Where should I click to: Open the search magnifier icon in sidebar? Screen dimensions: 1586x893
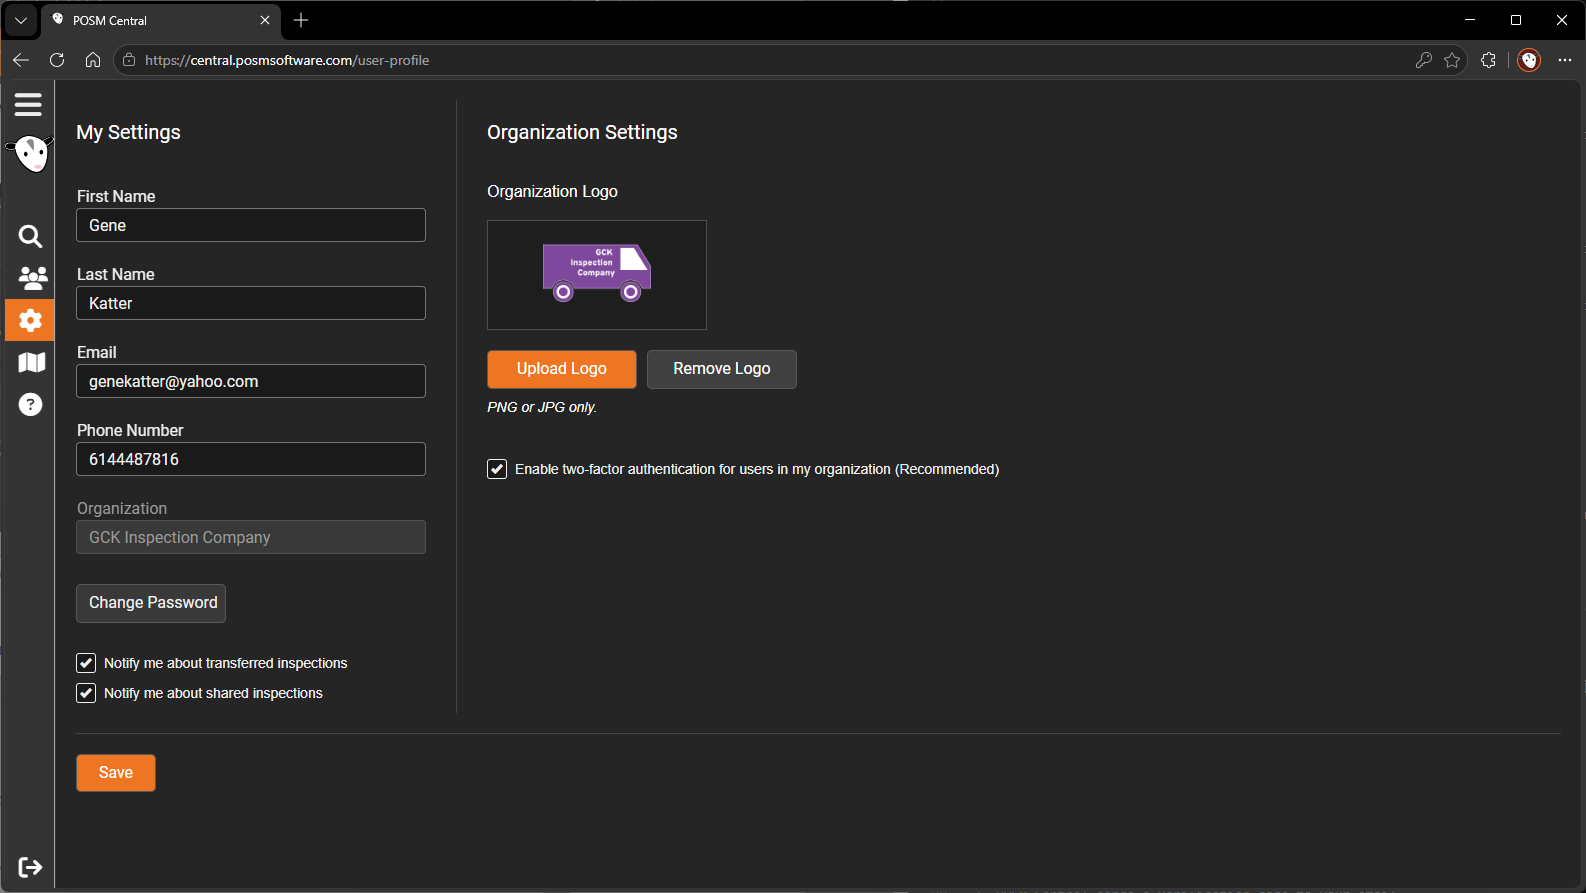[30, 236]
